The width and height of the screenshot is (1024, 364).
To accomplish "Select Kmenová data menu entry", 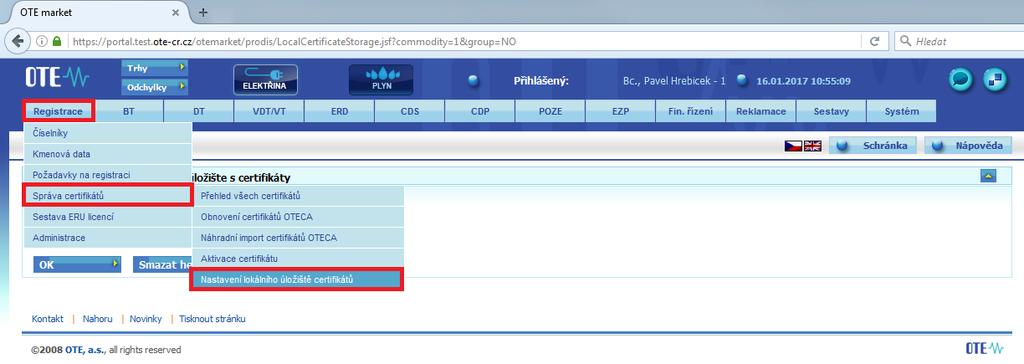I will click(108, 154).
